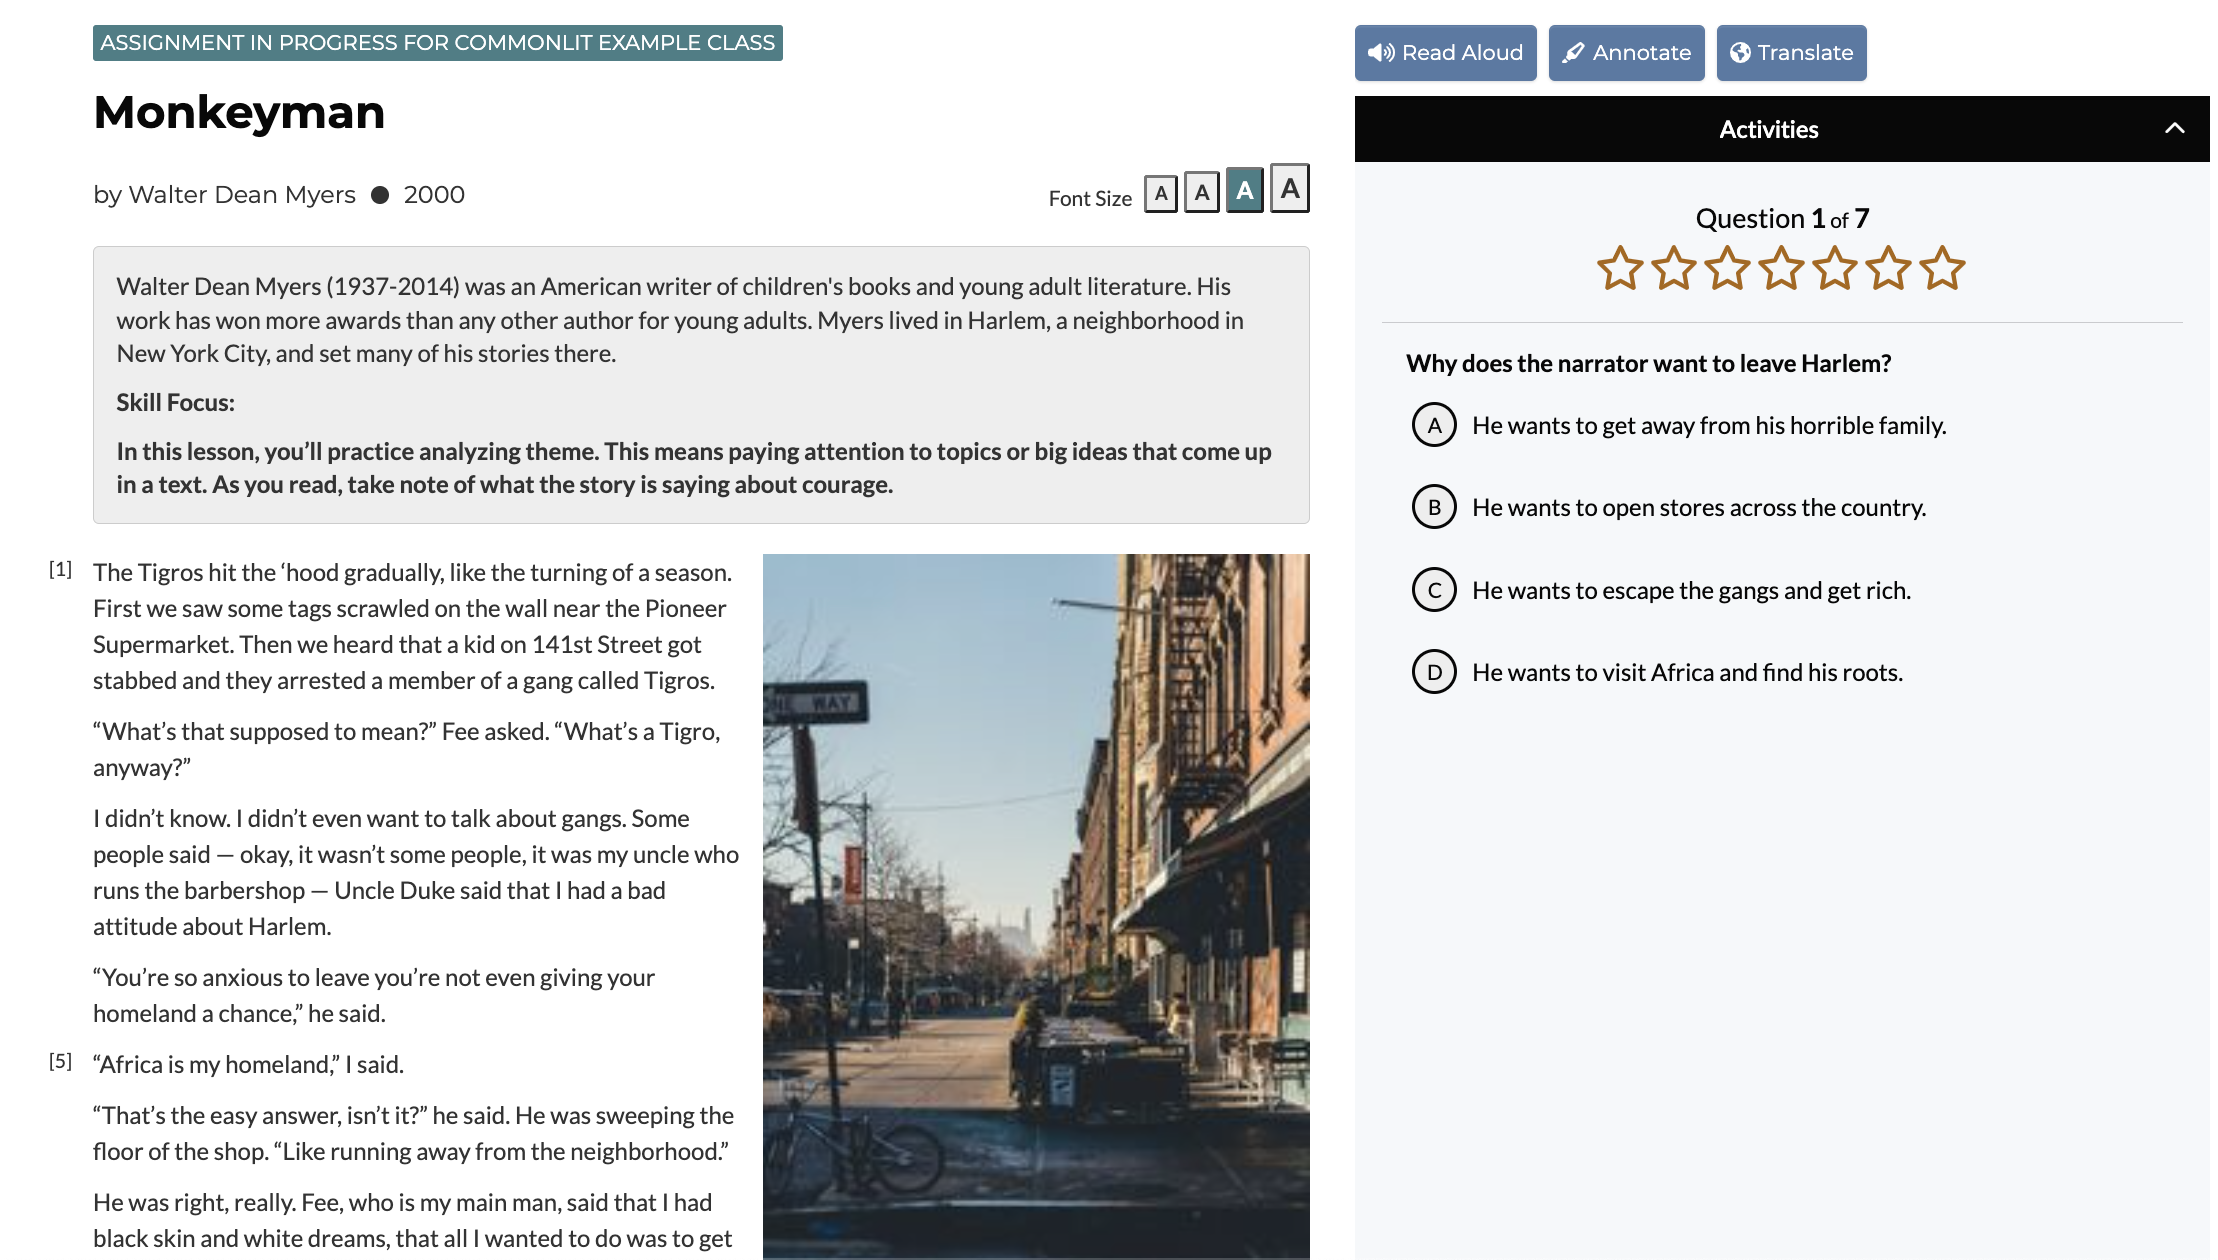
Task: Choose answer A about horrible family
Action: (1434, 425)
